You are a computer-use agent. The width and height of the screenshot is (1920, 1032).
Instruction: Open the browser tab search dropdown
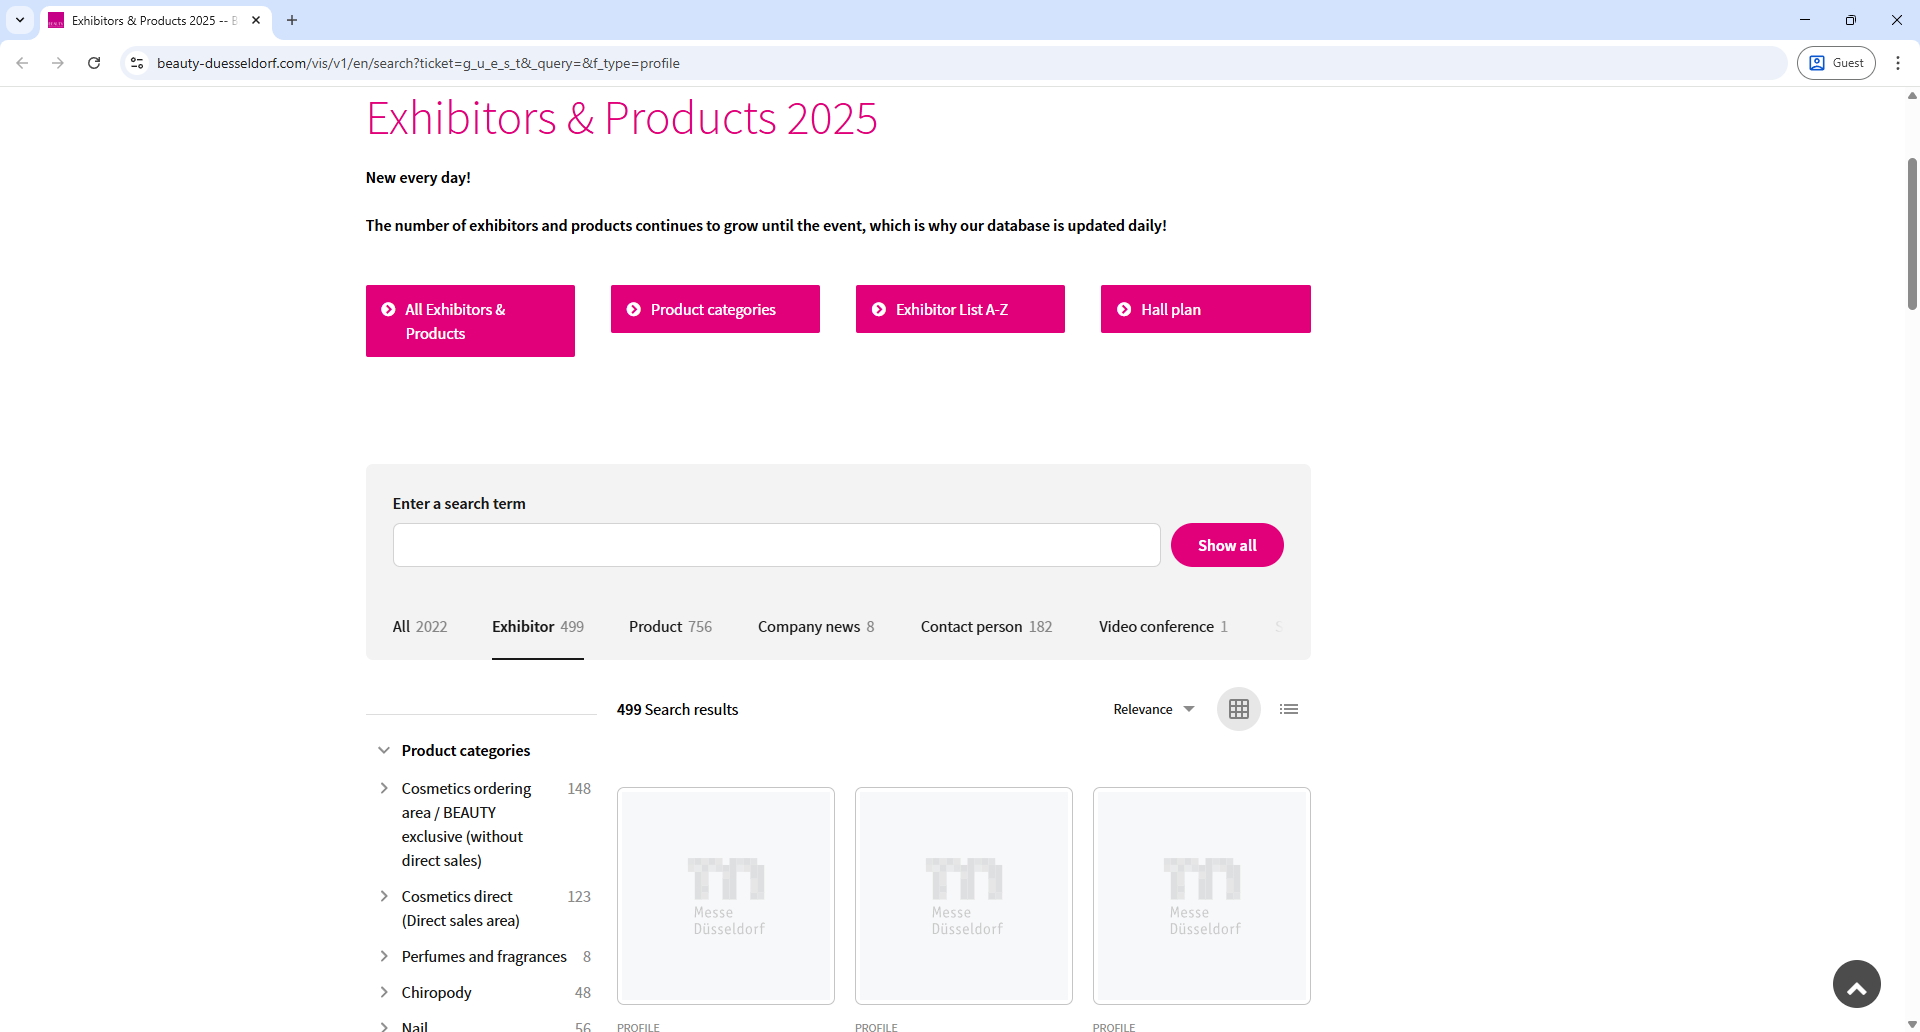click(19, 20)
